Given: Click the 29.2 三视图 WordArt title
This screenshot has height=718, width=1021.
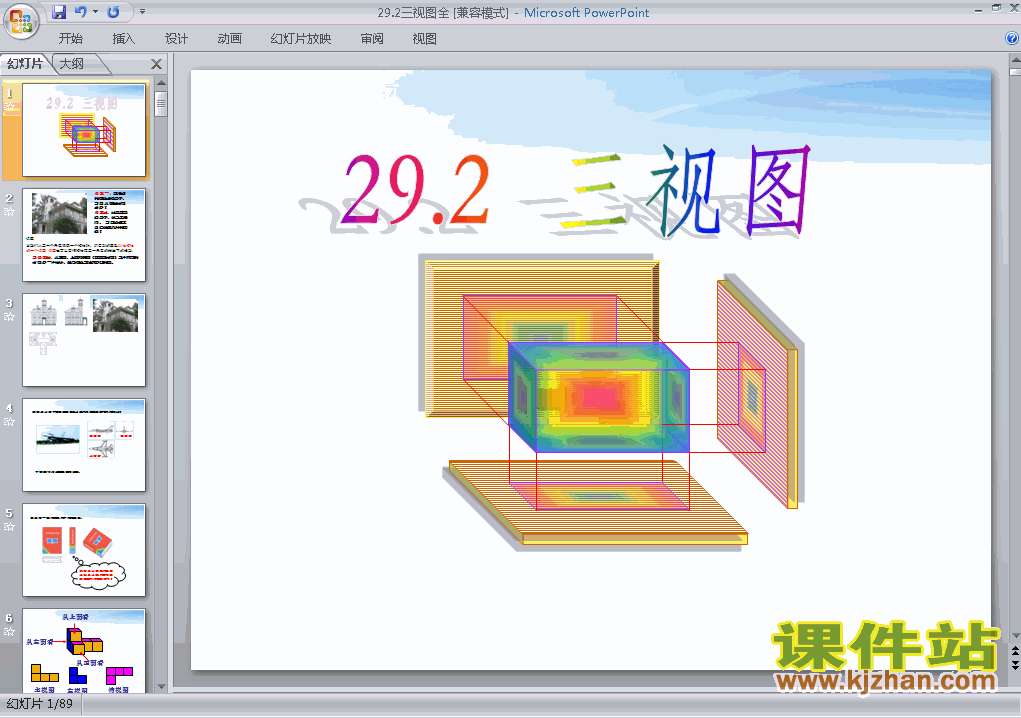Looking at the screenshot, I should [576, 189].
